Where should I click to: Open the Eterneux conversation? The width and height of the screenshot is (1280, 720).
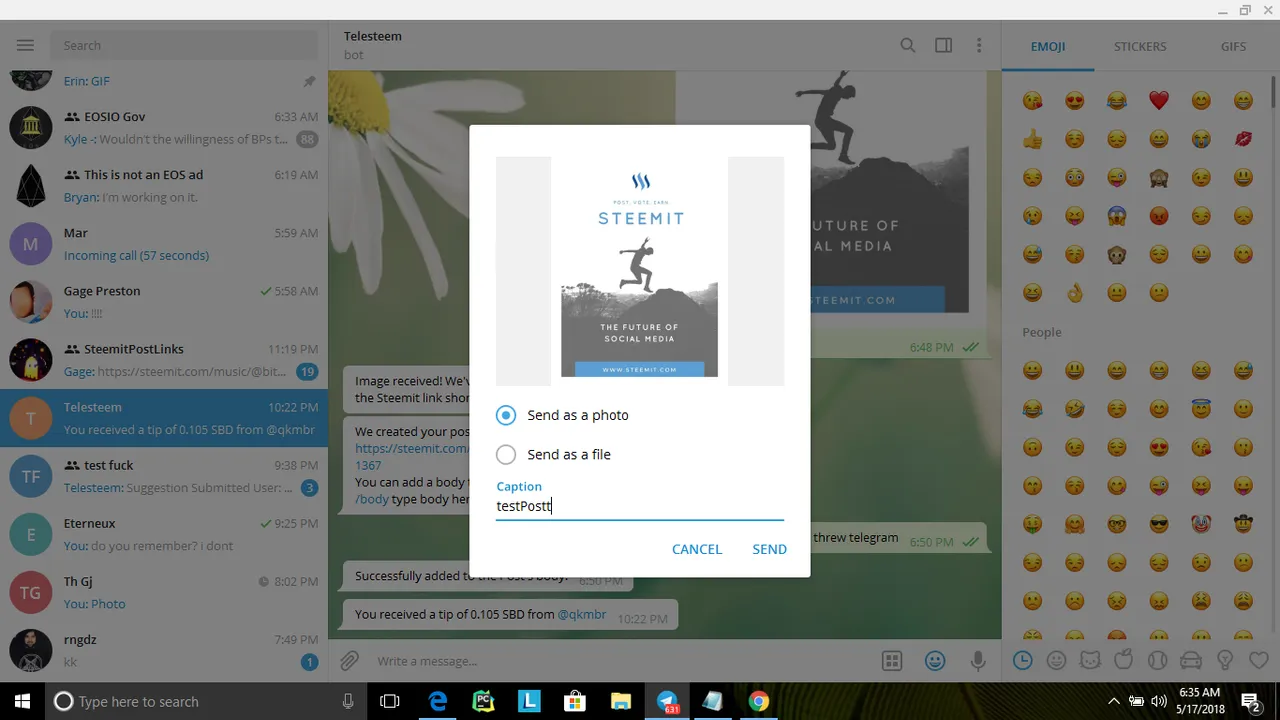tap(164, 534)
